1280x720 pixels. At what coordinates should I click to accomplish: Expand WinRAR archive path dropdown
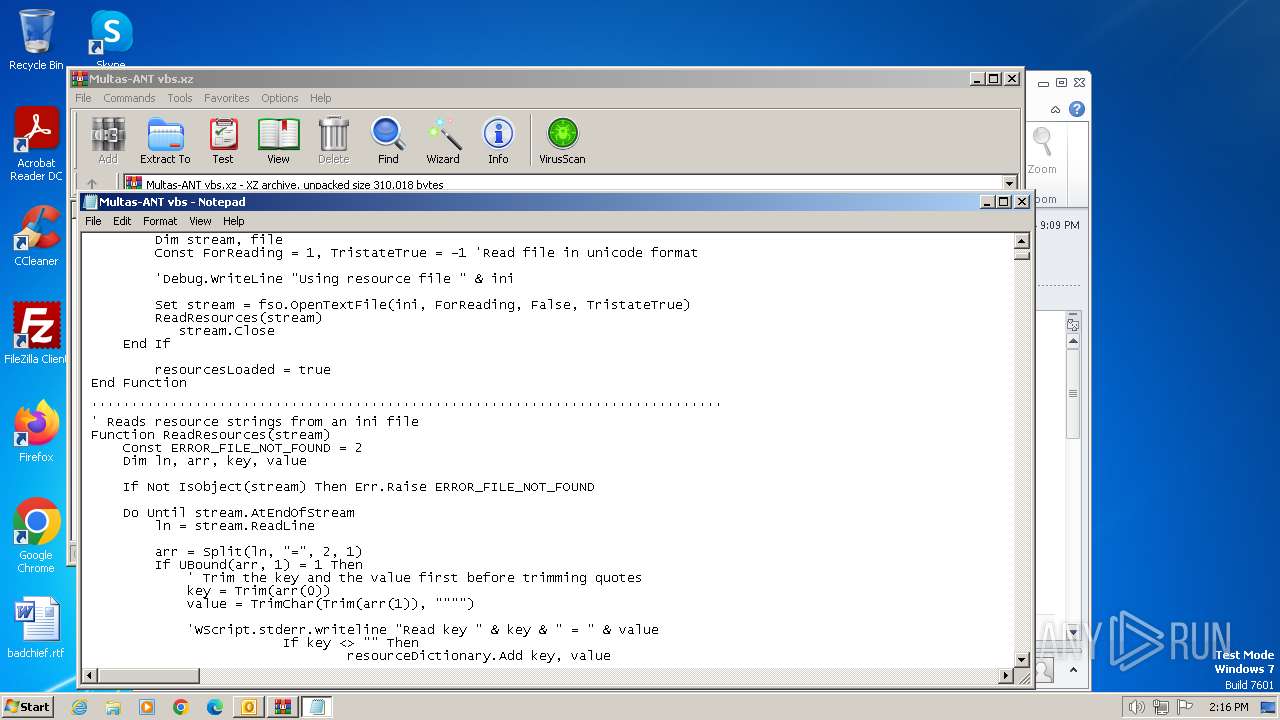pyautogui.click(x=1009, y=184)
